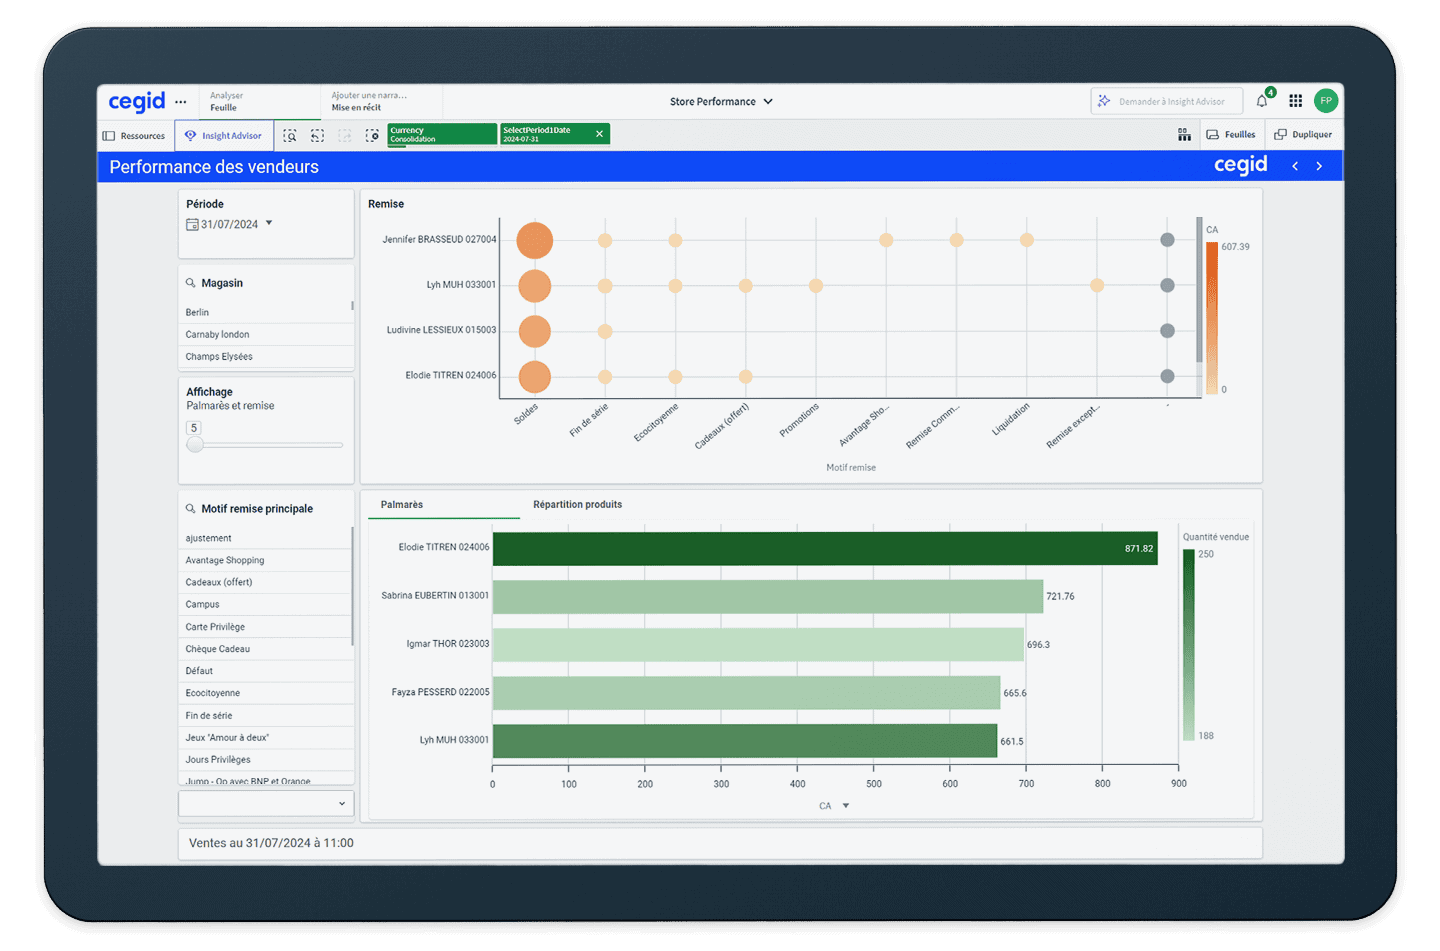Click the step back selection icon
This screenshot has width=1440, height=951.
(x=317, y=135)
